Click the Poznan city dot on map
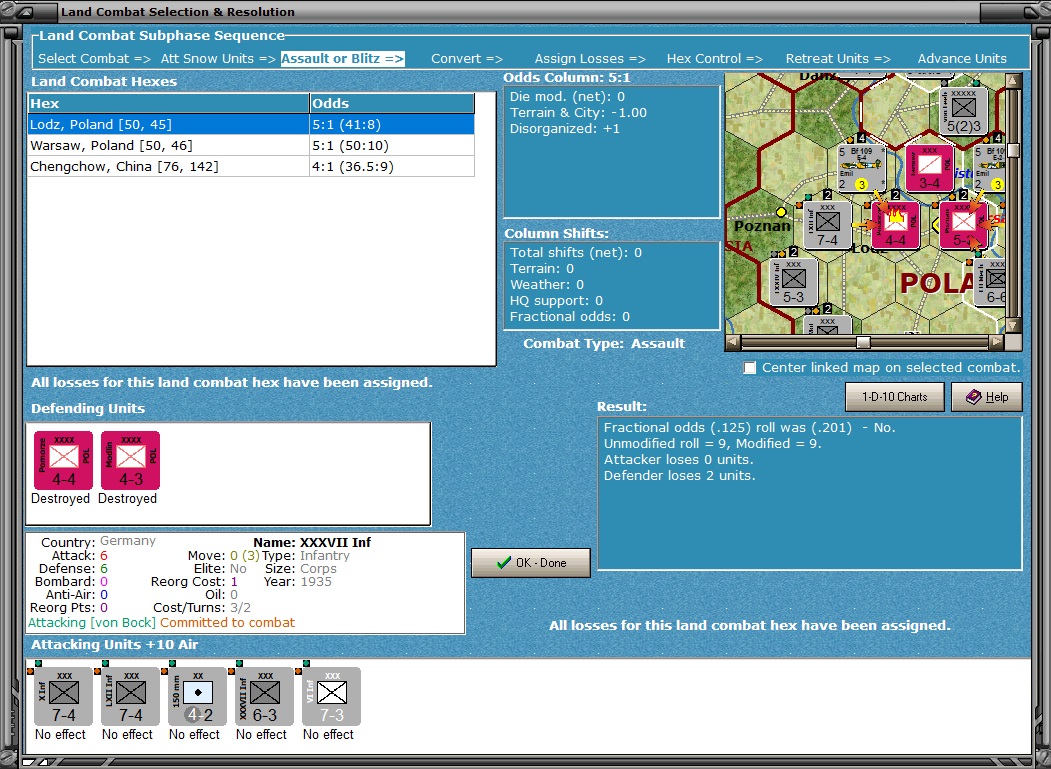The height and width of the screenshot is (769, 1051). (x=780, y=212)
